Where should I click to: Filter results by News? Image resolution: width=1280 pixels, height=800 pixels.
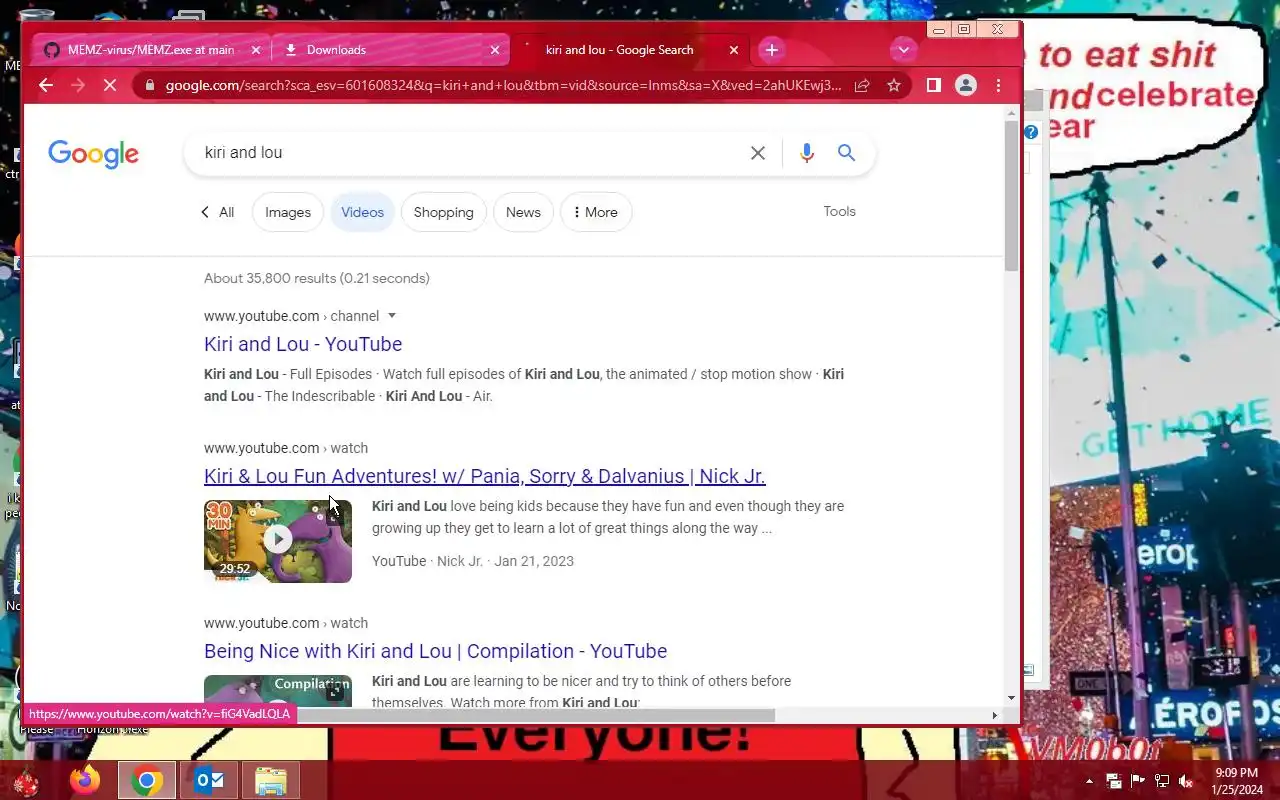pyautogui.click(x=523, y=212)
